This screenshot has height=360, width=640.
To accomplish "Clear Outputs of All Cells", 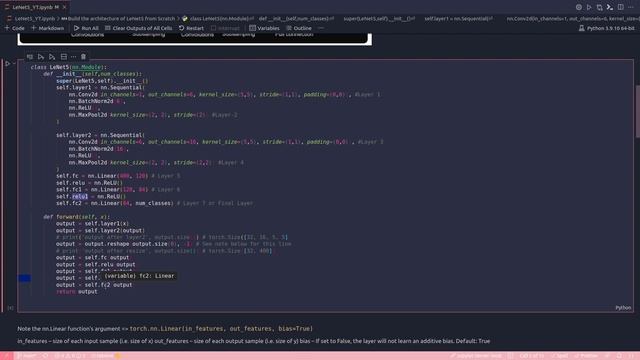I will [x=138, y=28].
